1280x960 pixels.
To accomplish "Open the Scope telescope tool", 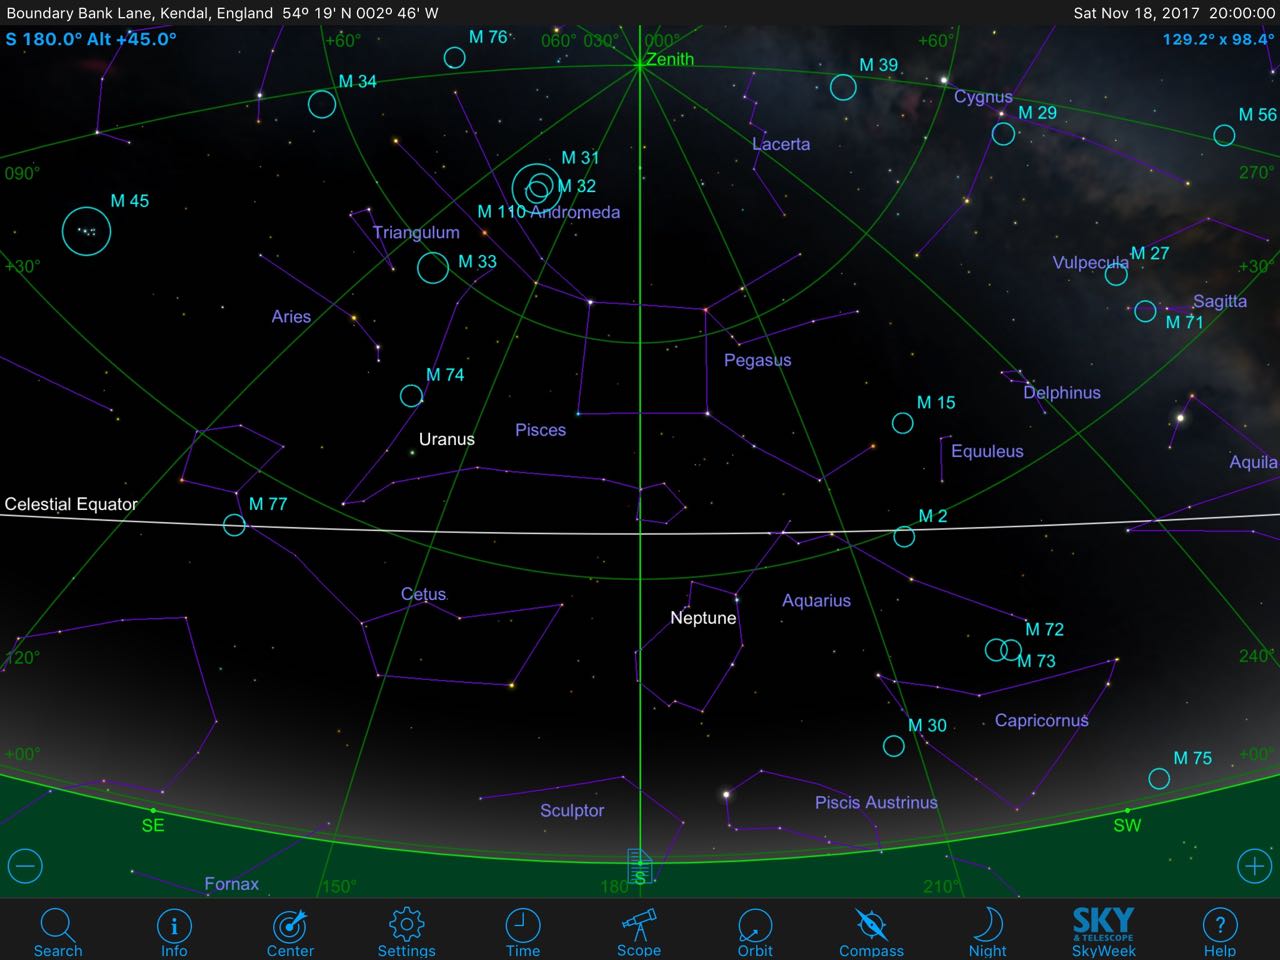I will pos(638,930).
